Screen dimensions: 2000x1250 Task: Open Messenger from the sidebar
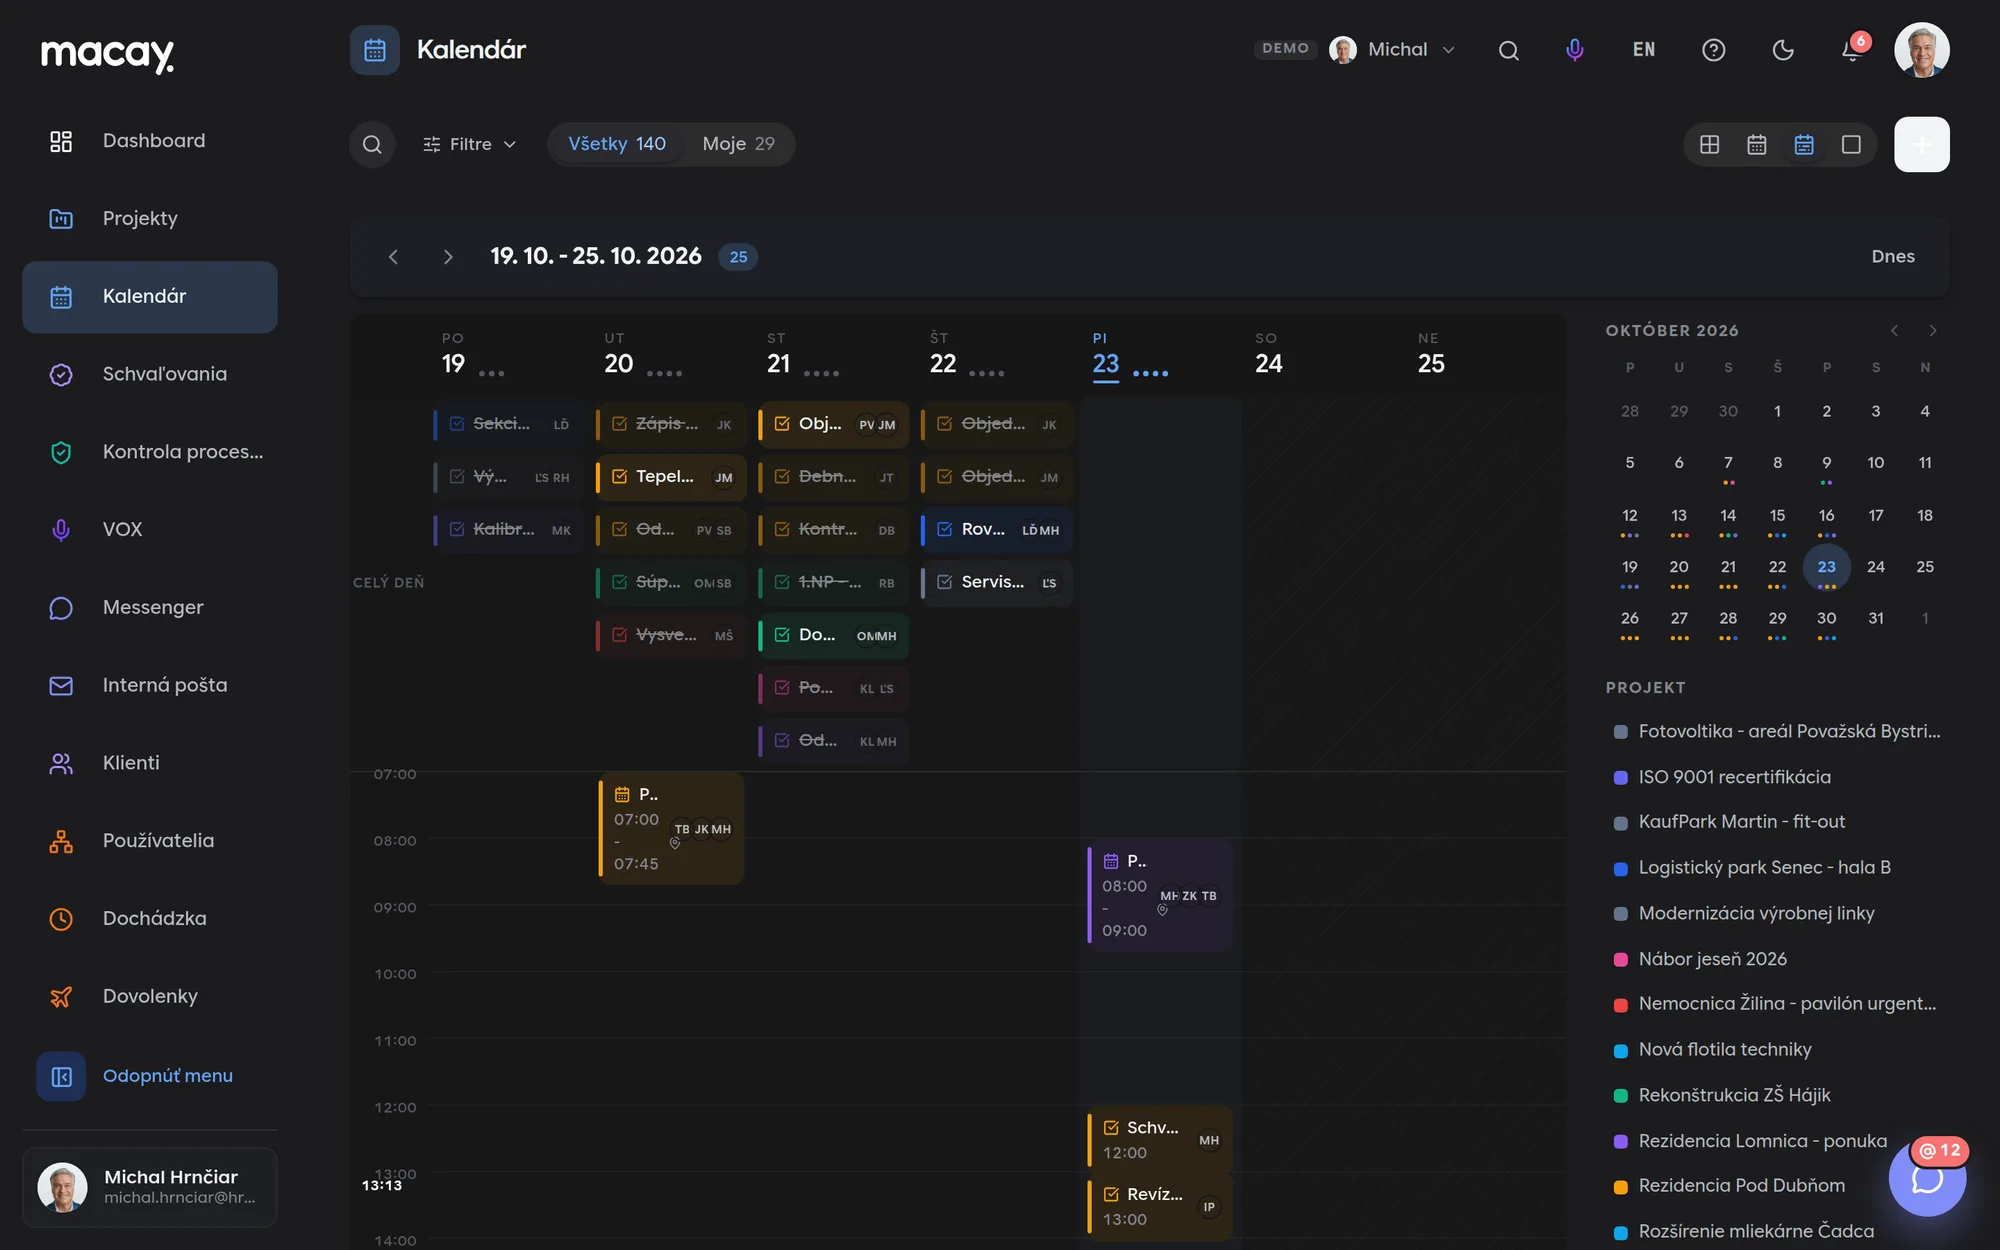coord(150,608)
